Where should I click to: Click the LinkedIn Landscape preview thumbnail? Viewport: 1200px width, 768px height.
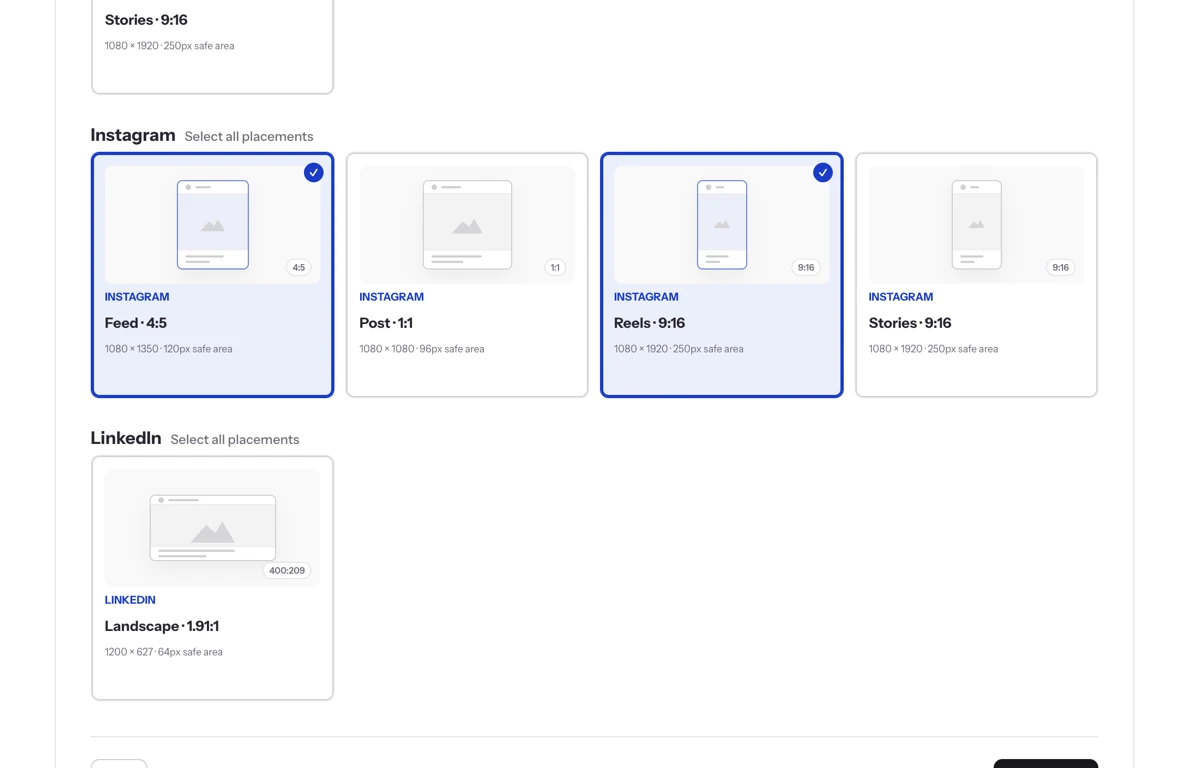[213, 528]
